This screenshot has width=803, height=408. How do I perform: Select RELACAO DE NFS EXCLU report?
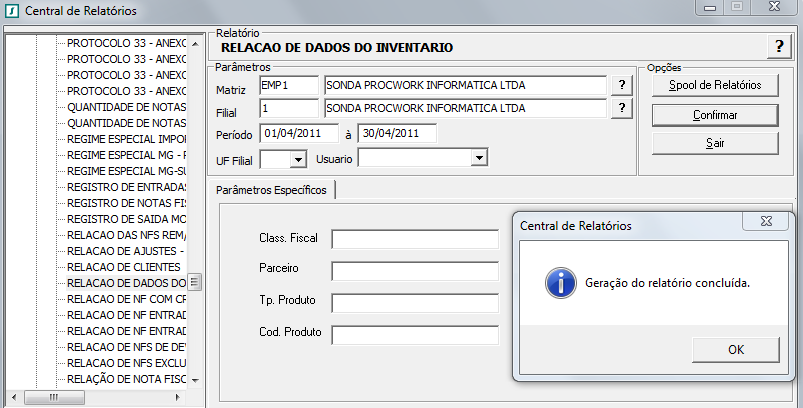(126, 363)
